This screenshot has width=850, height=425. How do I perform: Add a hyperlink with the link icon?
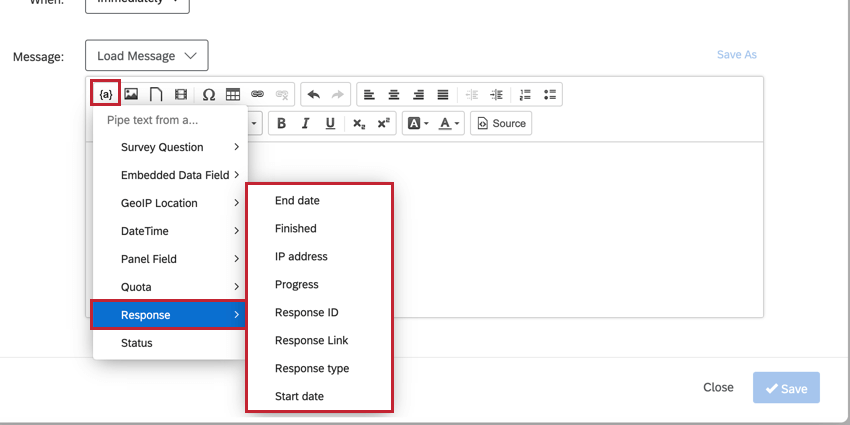tap(257, 94)
